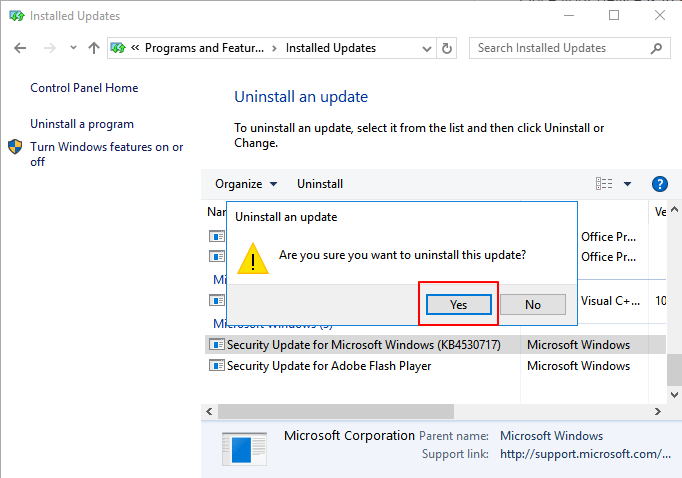Click the Windows Features shield icon
The image size is (682, 478).
[16, 147]
